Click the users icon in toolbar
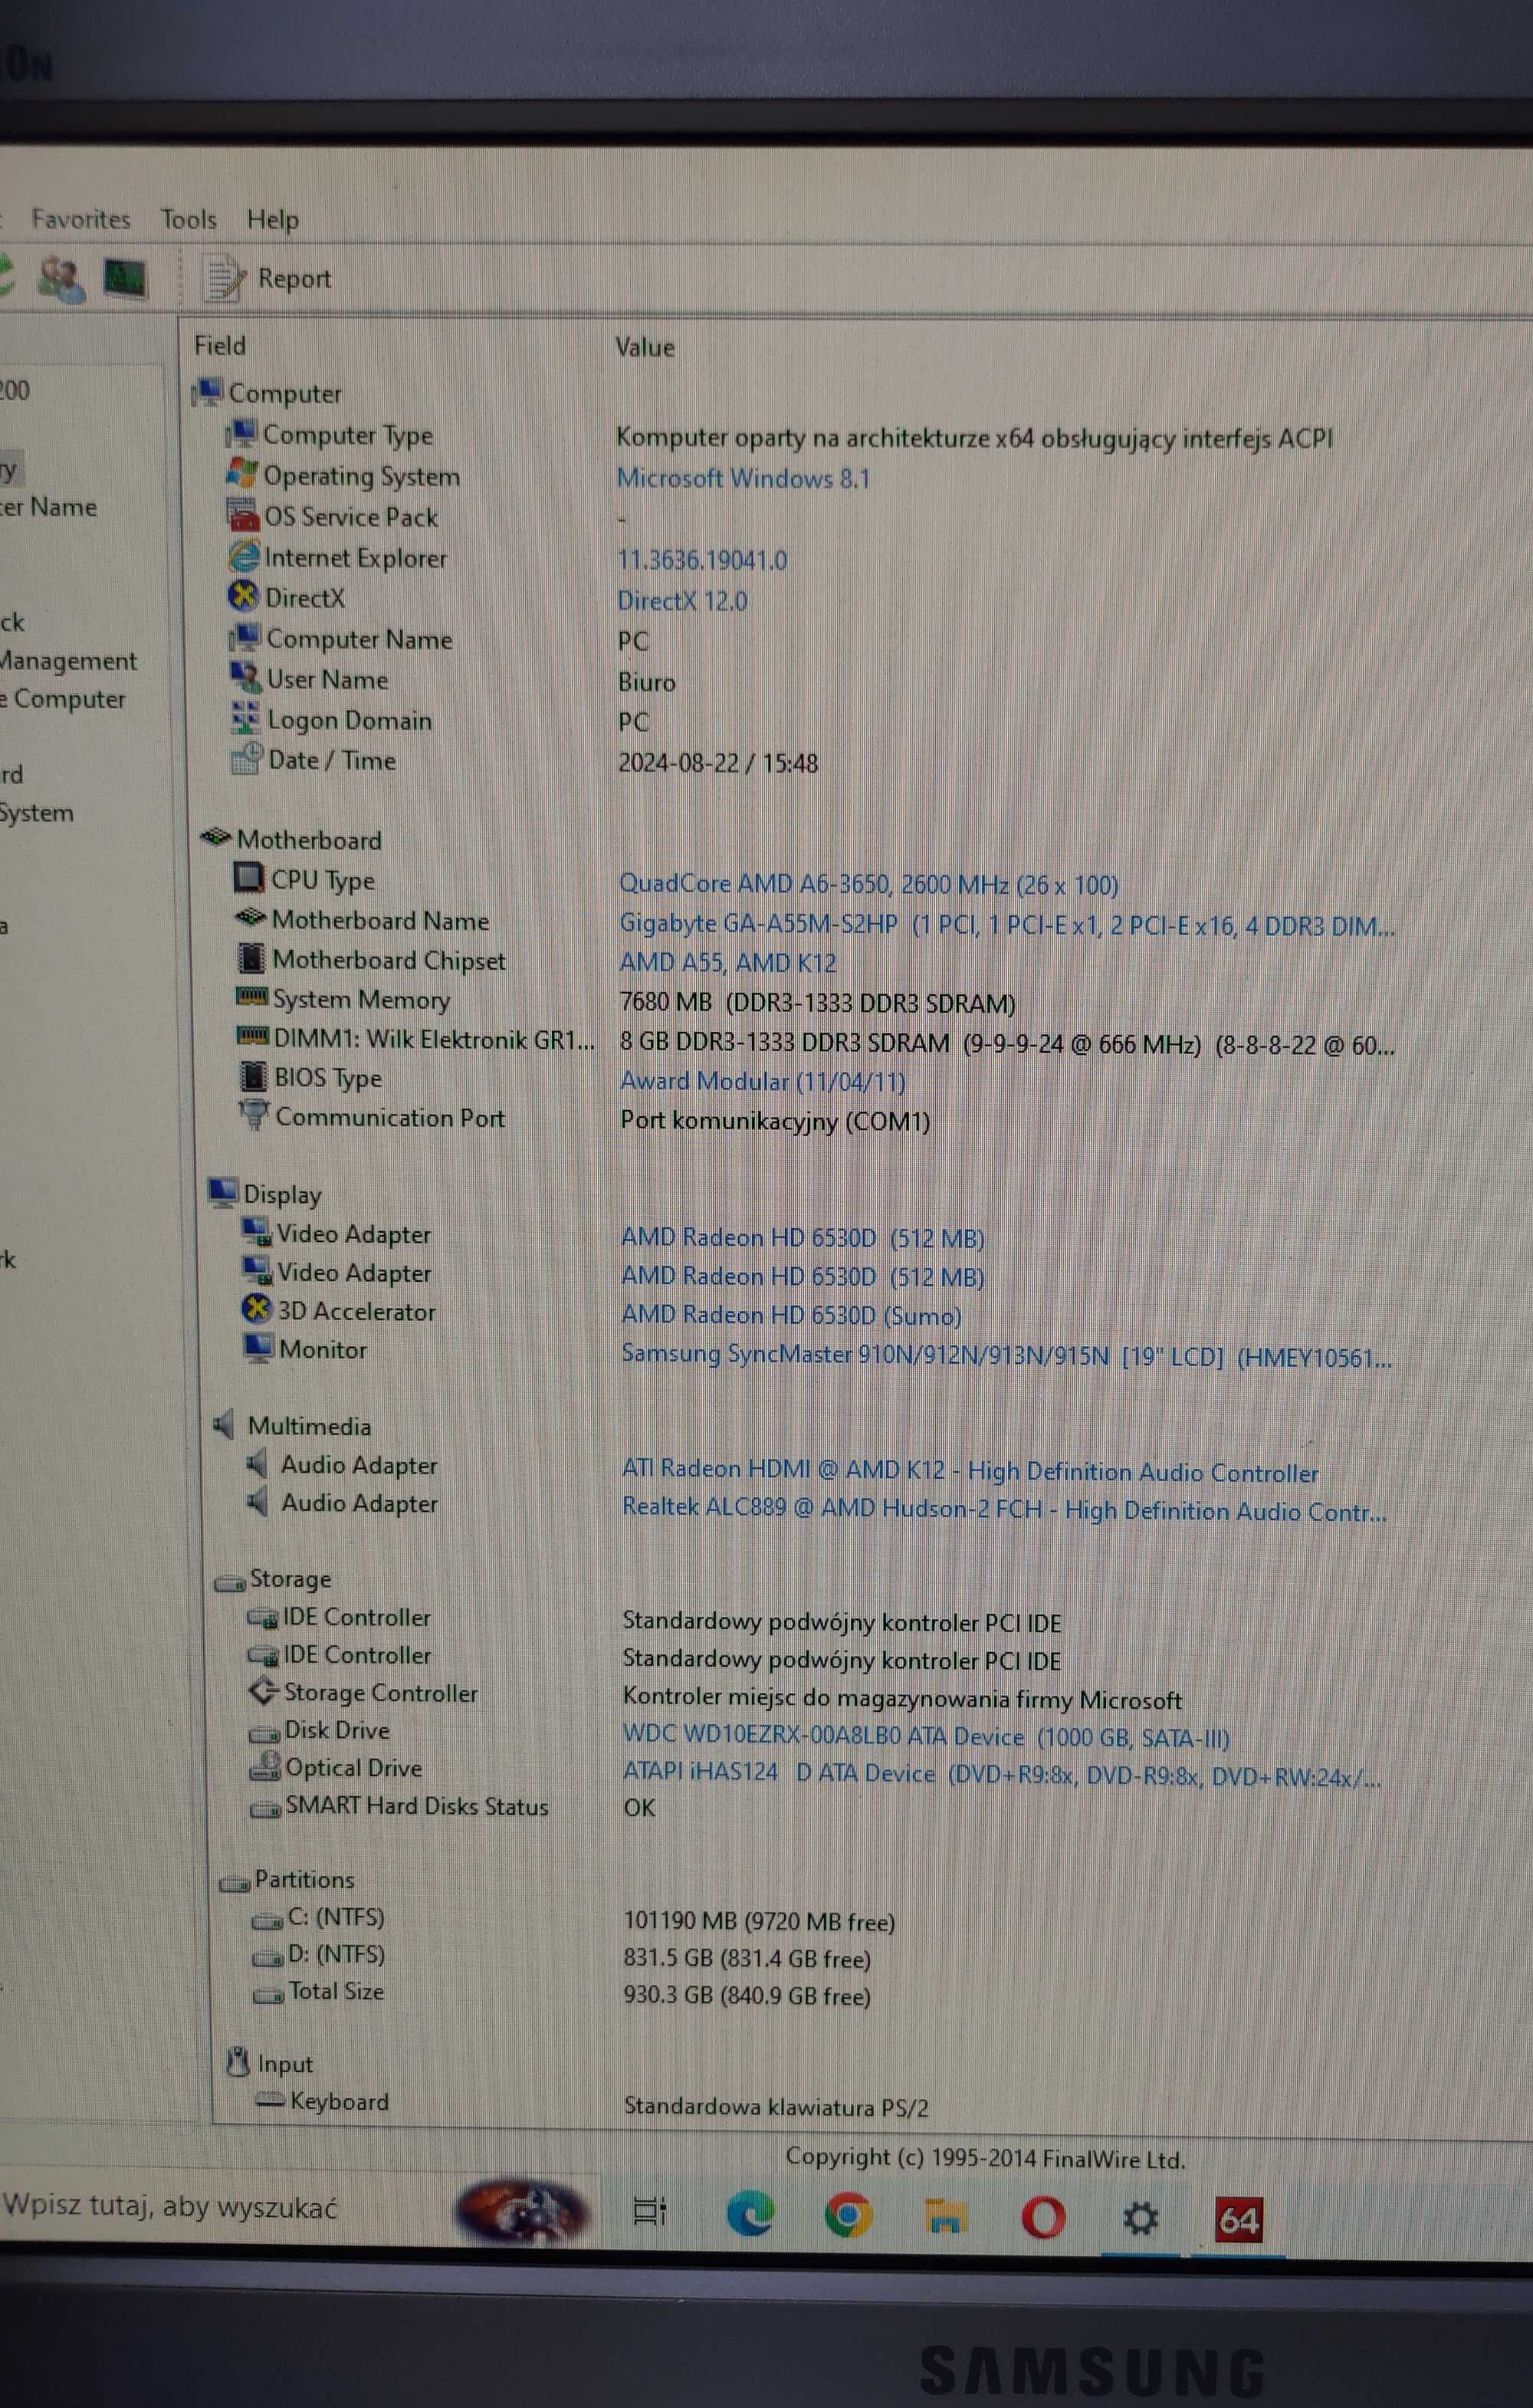The image size is (1533, 2408). 60,278
